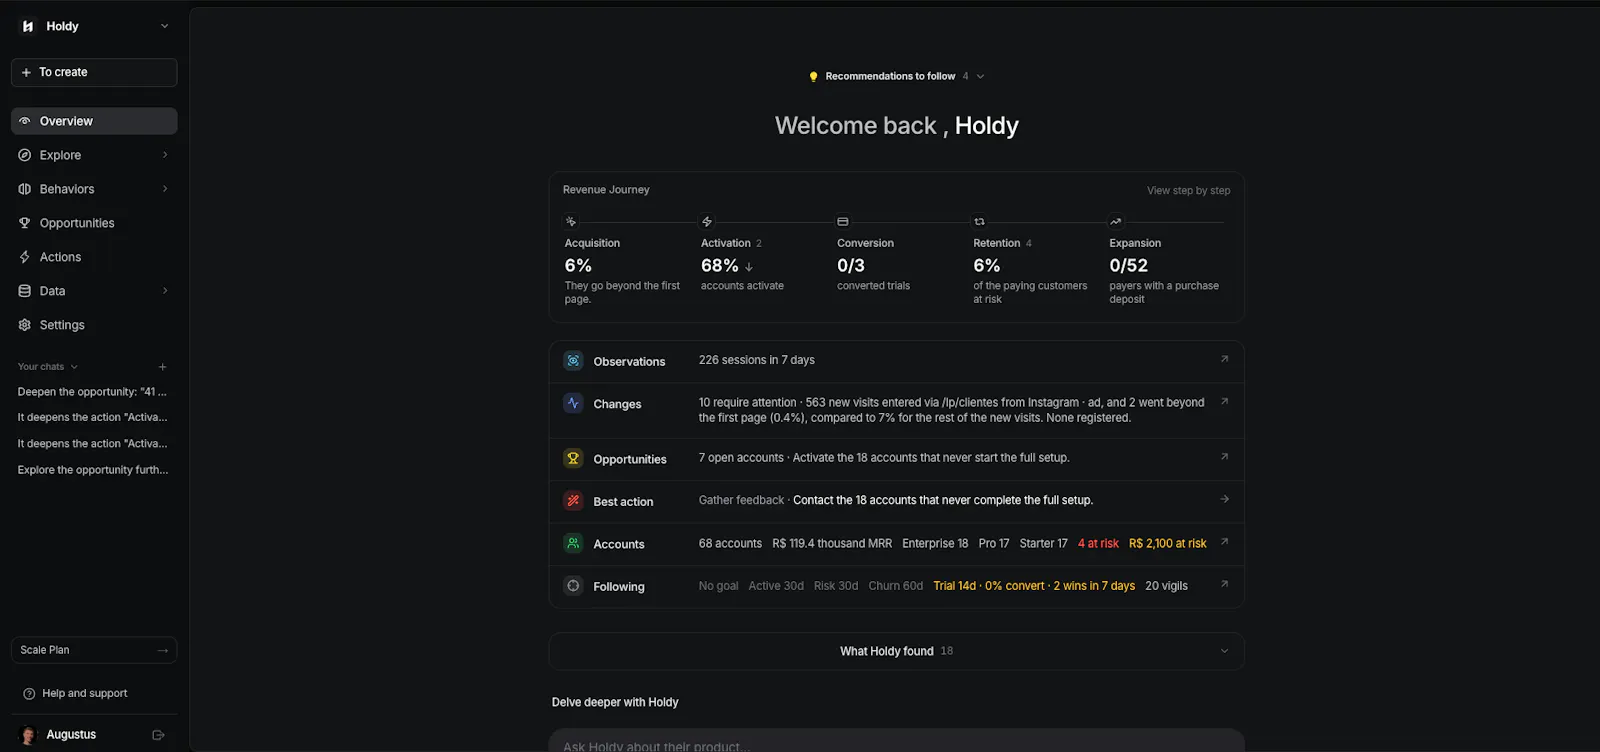Click the Best action right arrow
The width and height of the screenshot is (1600, 752).
pyautogui.click(x=1224, y=499)
